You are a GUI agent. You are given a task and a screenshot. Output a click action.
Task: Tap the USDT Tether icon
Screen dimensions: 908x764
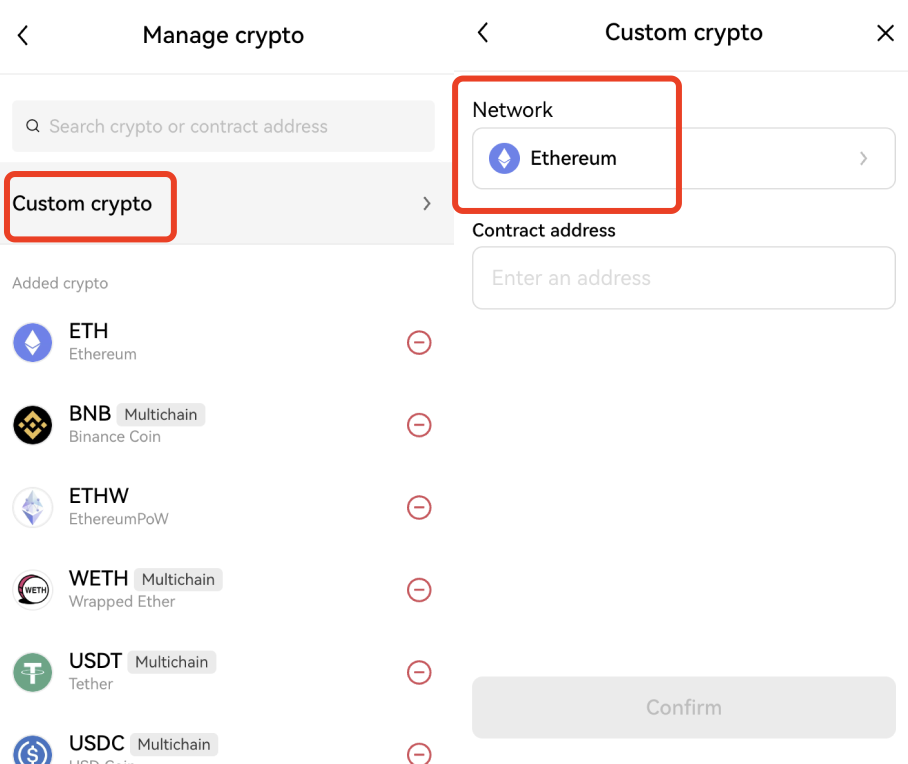click(33, 672)
